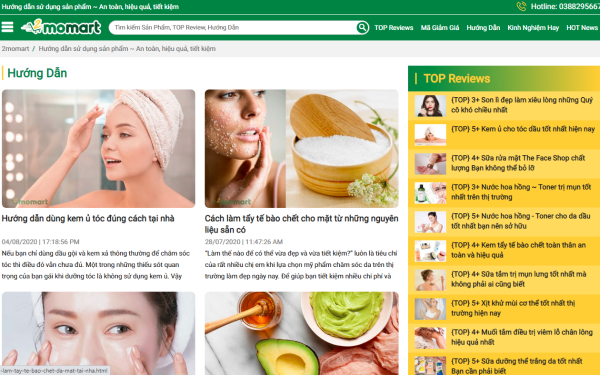Image resolution: width=600 pixels, height=375 pixels.
Task: Click the Hotline phone number text
Action: click(x=565, y=7)
